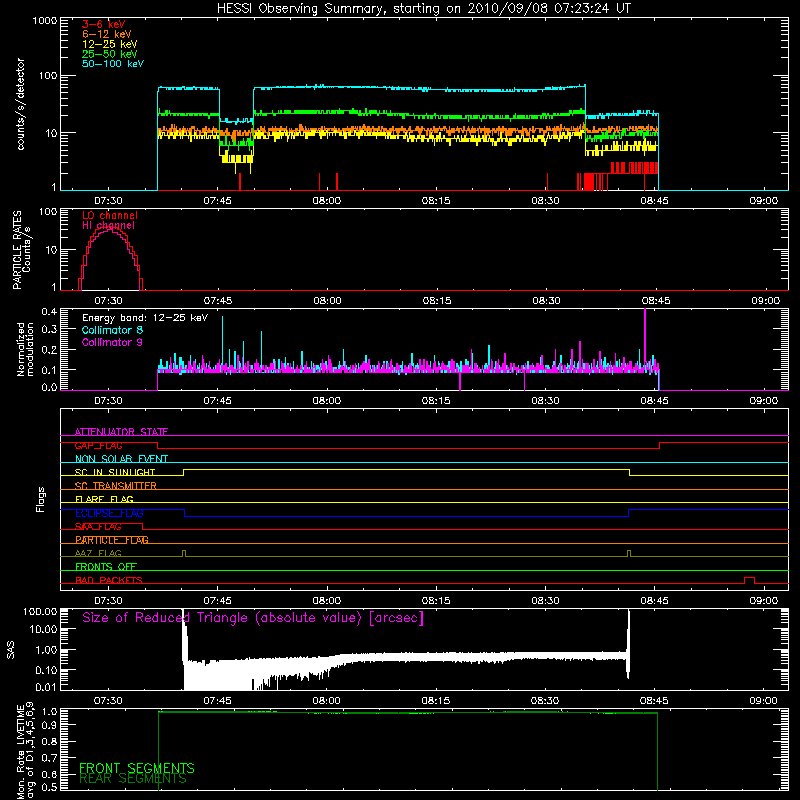
Task: Select the FRONT SEGMENTS legend label
Action: 137,768
